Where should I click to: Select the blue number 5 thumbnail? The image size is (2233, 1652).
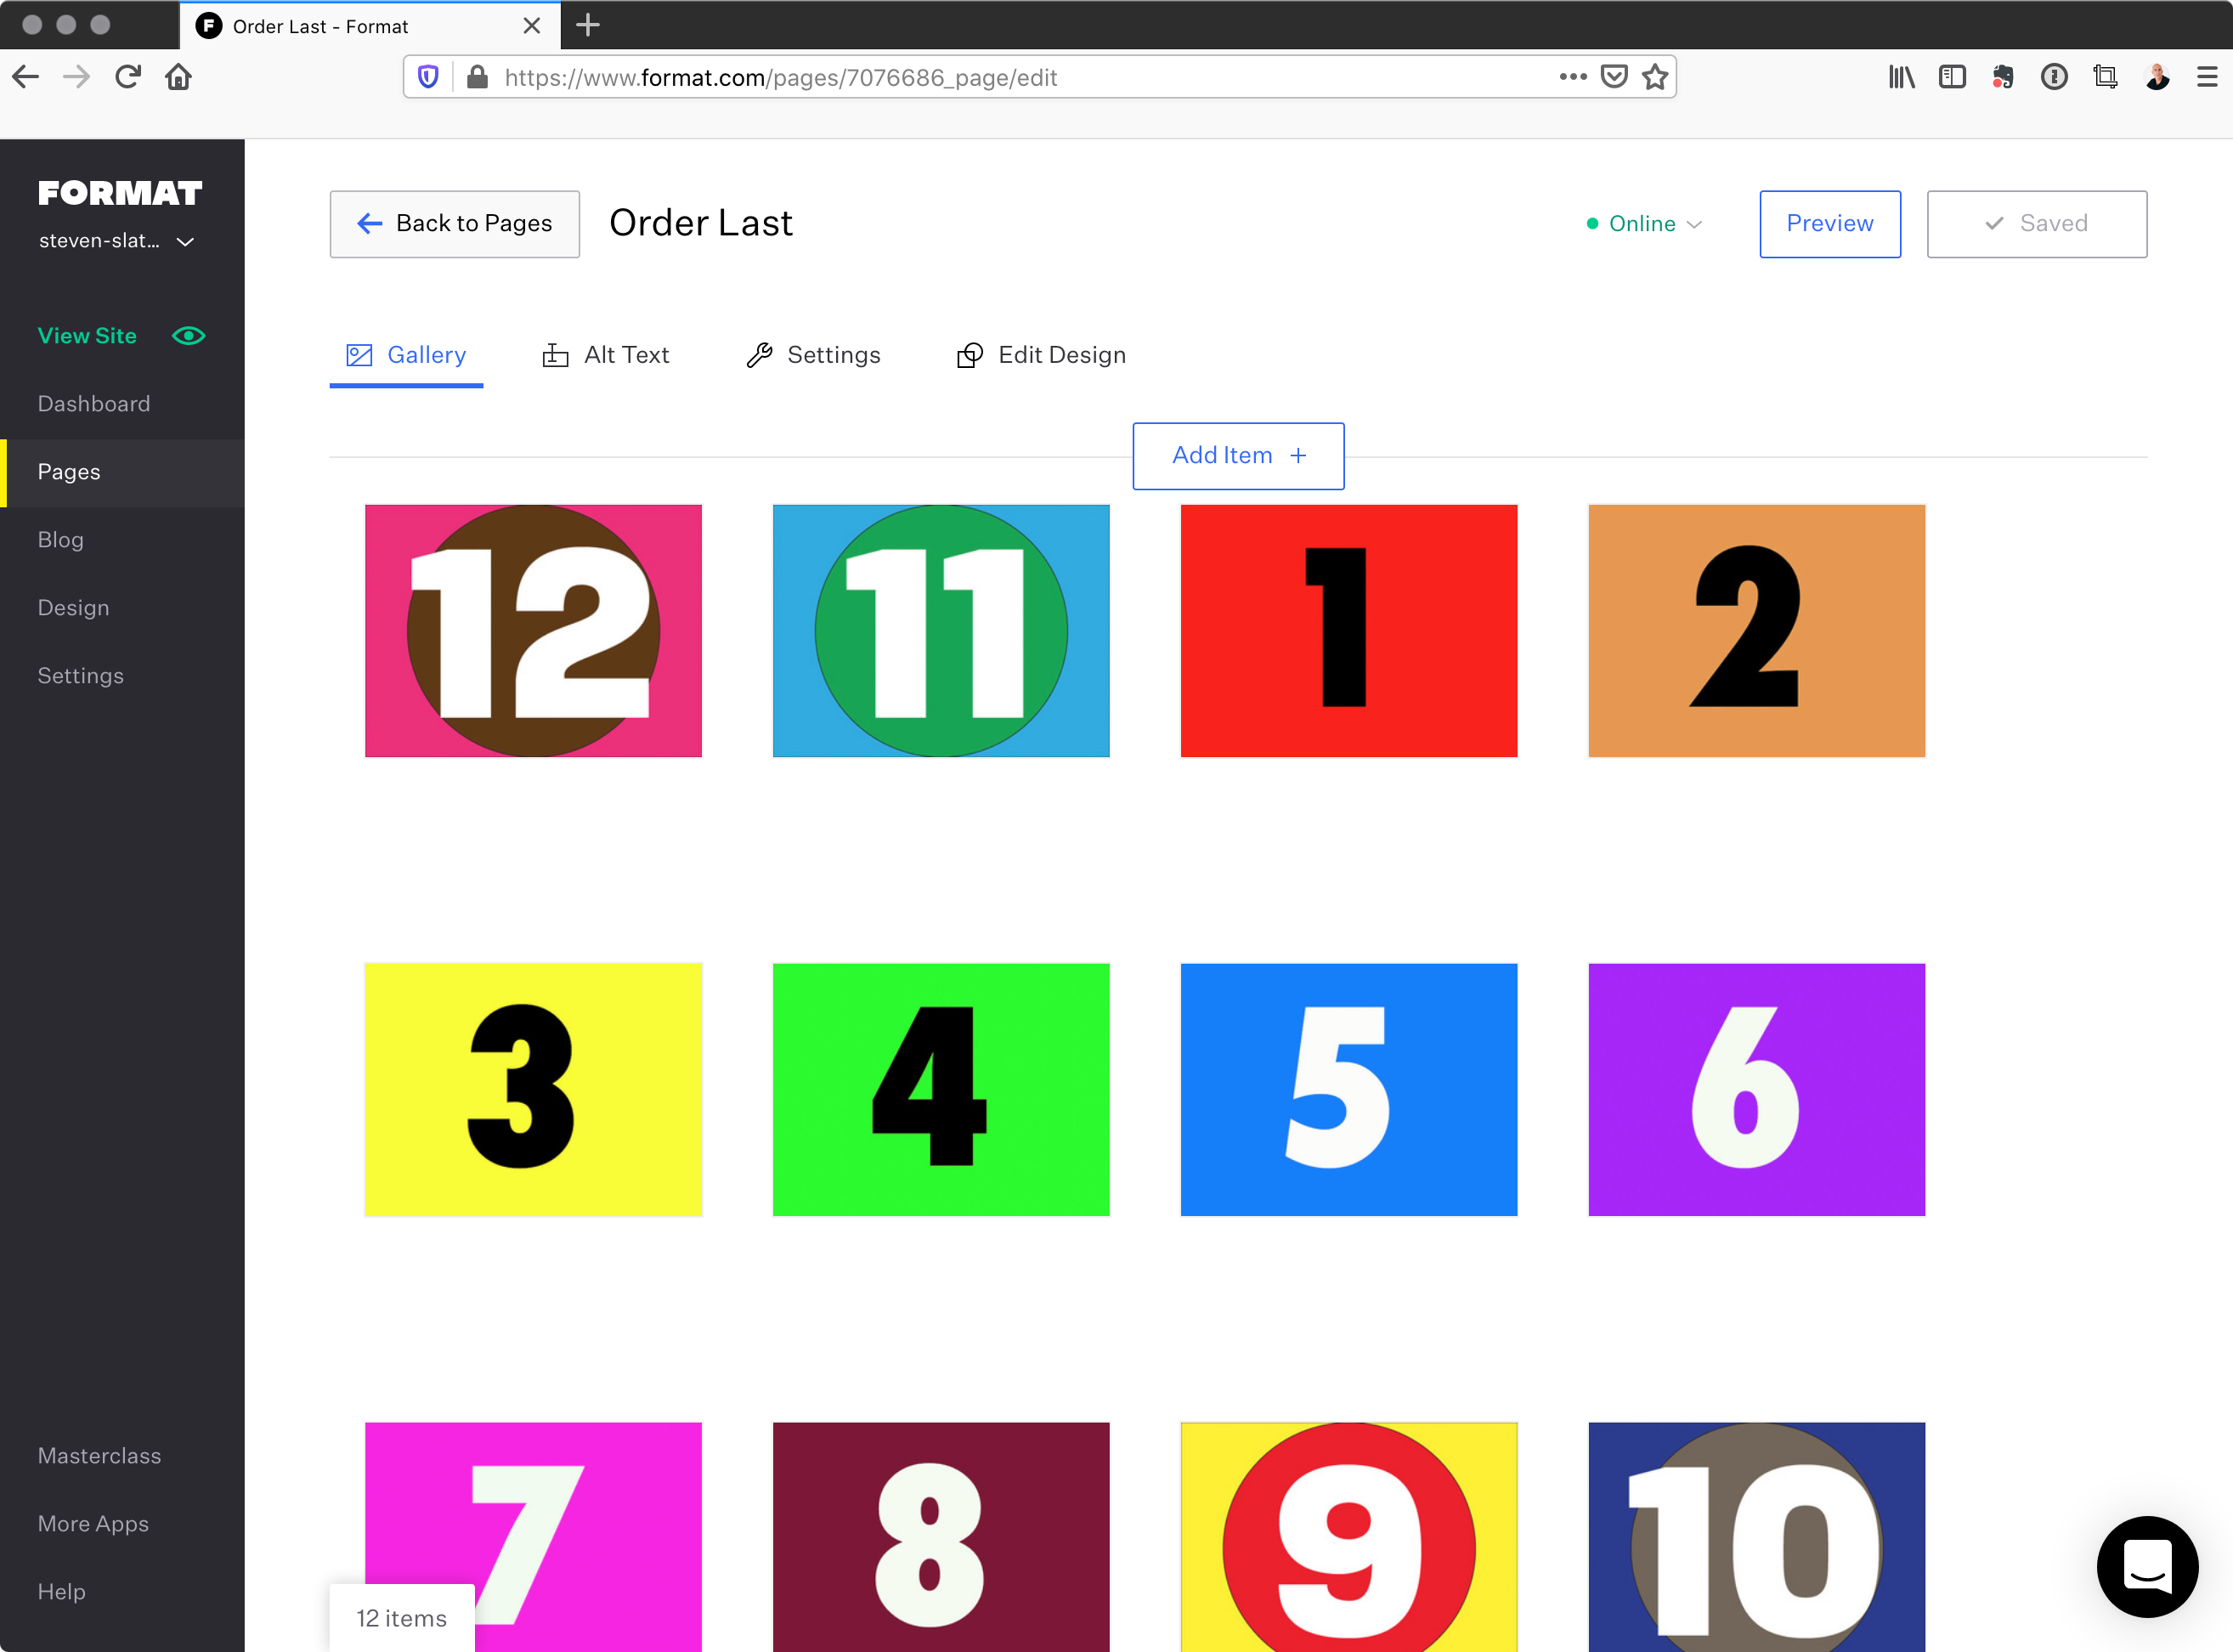[x=1349, y=1090]
